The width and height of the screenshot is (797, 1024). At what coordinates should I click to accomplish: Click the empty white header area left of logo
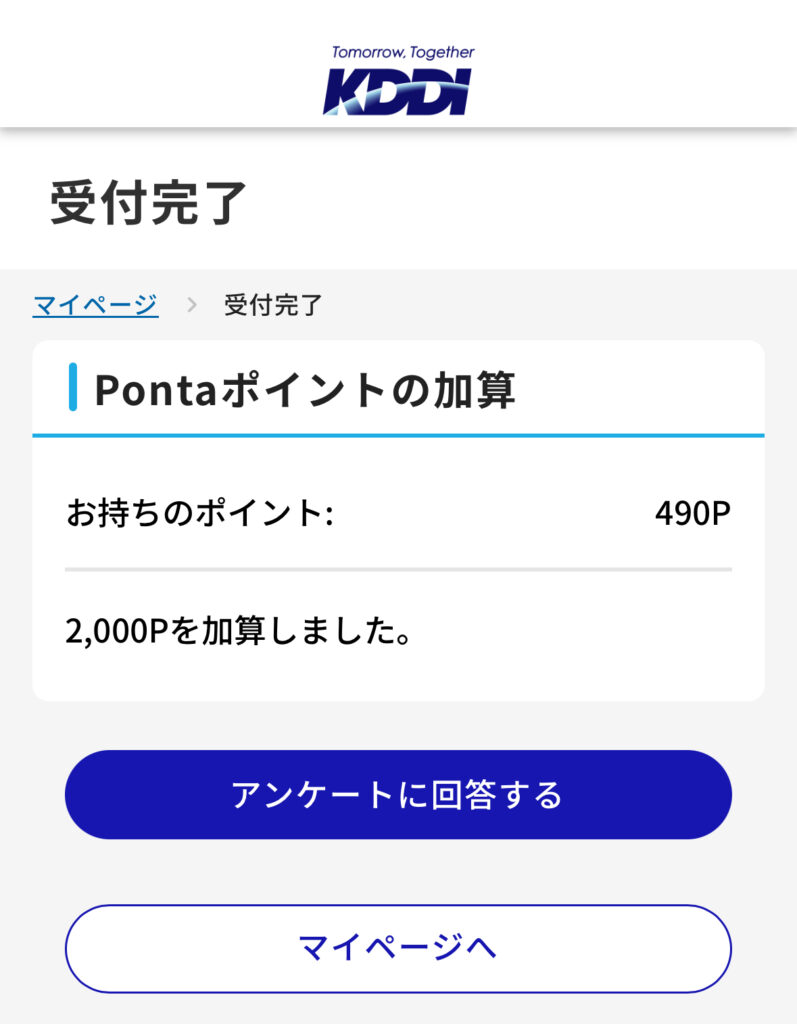pos(150,70)
